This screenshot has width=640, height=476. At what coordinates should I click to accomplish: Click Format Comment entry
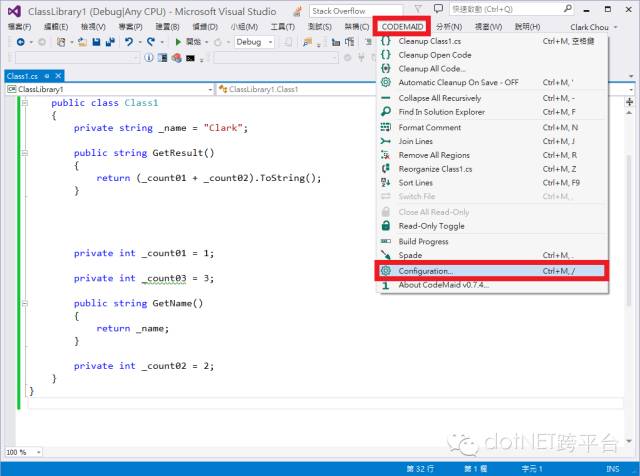pyautogui.click(x=492, y=127)
